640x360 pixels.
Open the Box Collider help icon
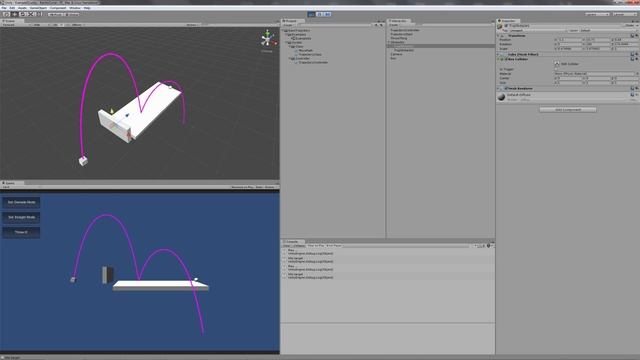[632, 59]
